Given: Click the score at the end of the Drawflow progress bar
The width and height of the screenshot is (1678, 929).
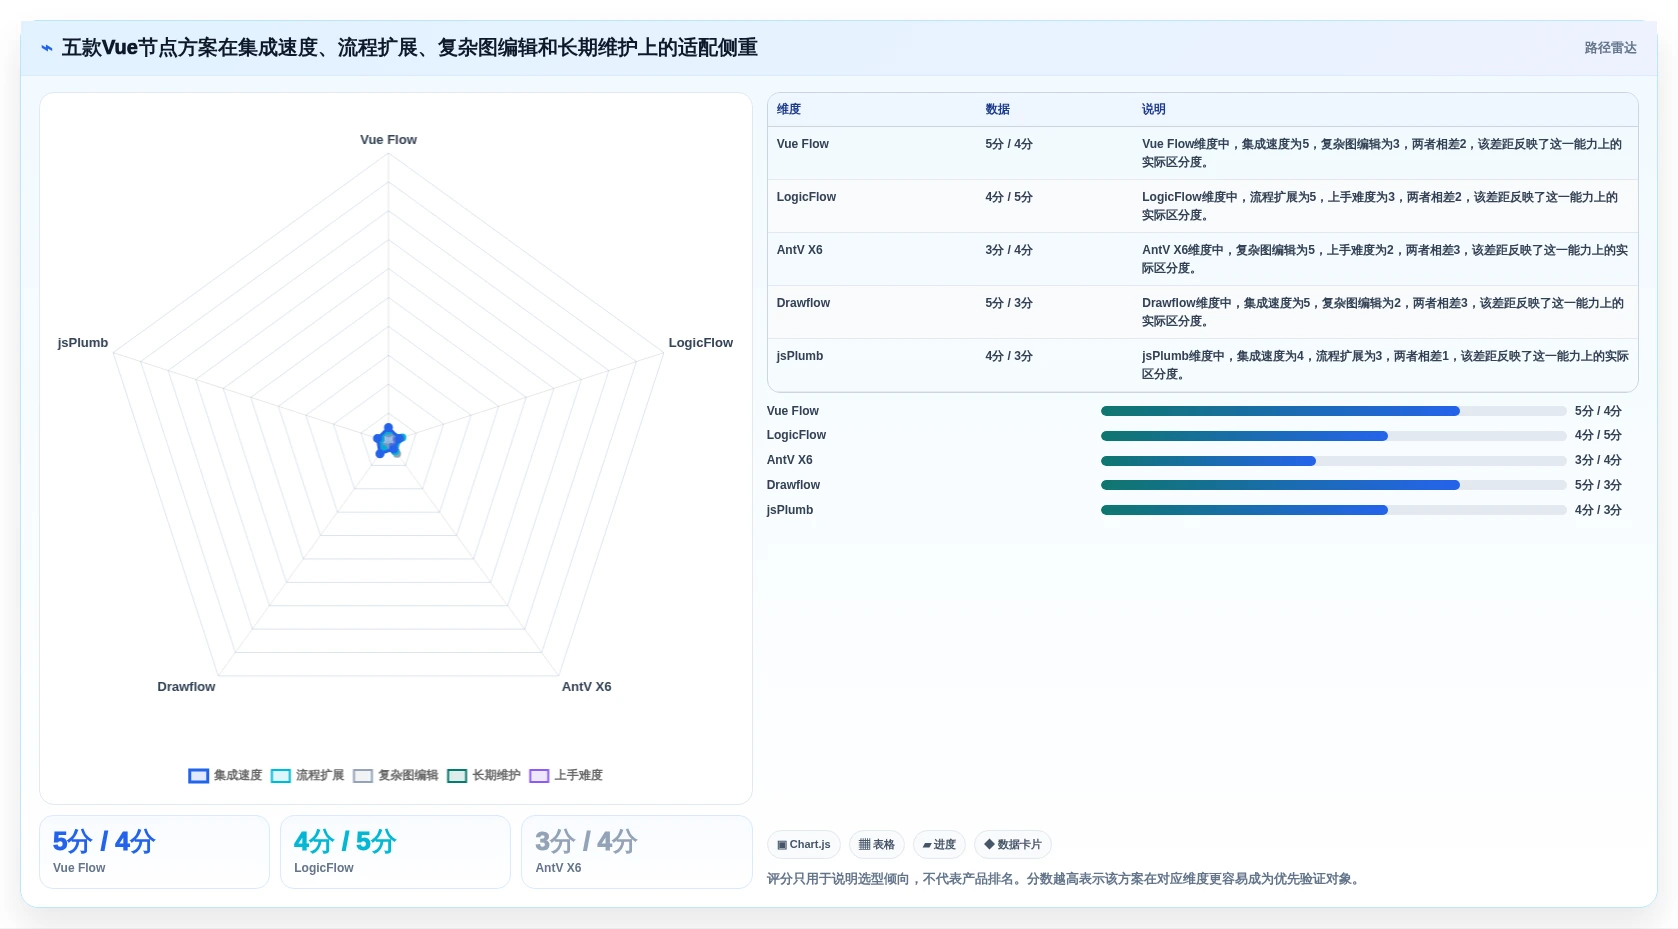Looking at the screenshot, I should tap(1598, 485).
